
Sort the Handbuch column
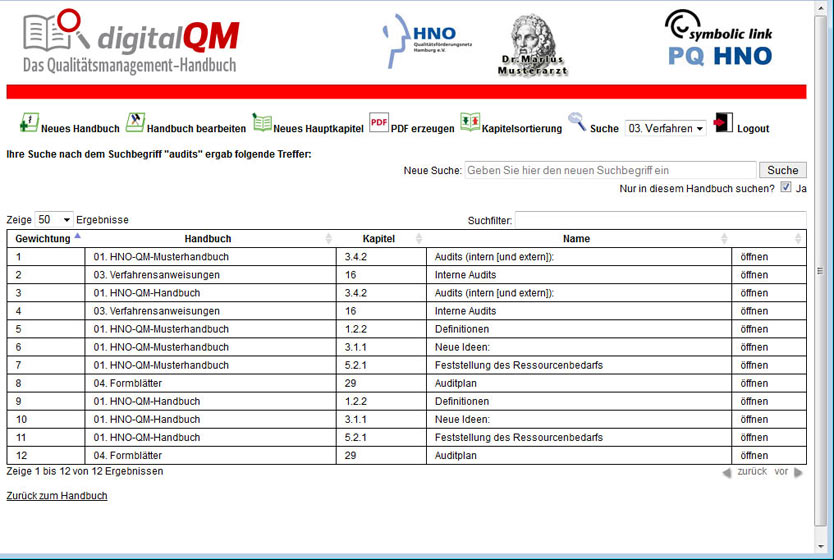pyautogui.click(x=328, y=239)
